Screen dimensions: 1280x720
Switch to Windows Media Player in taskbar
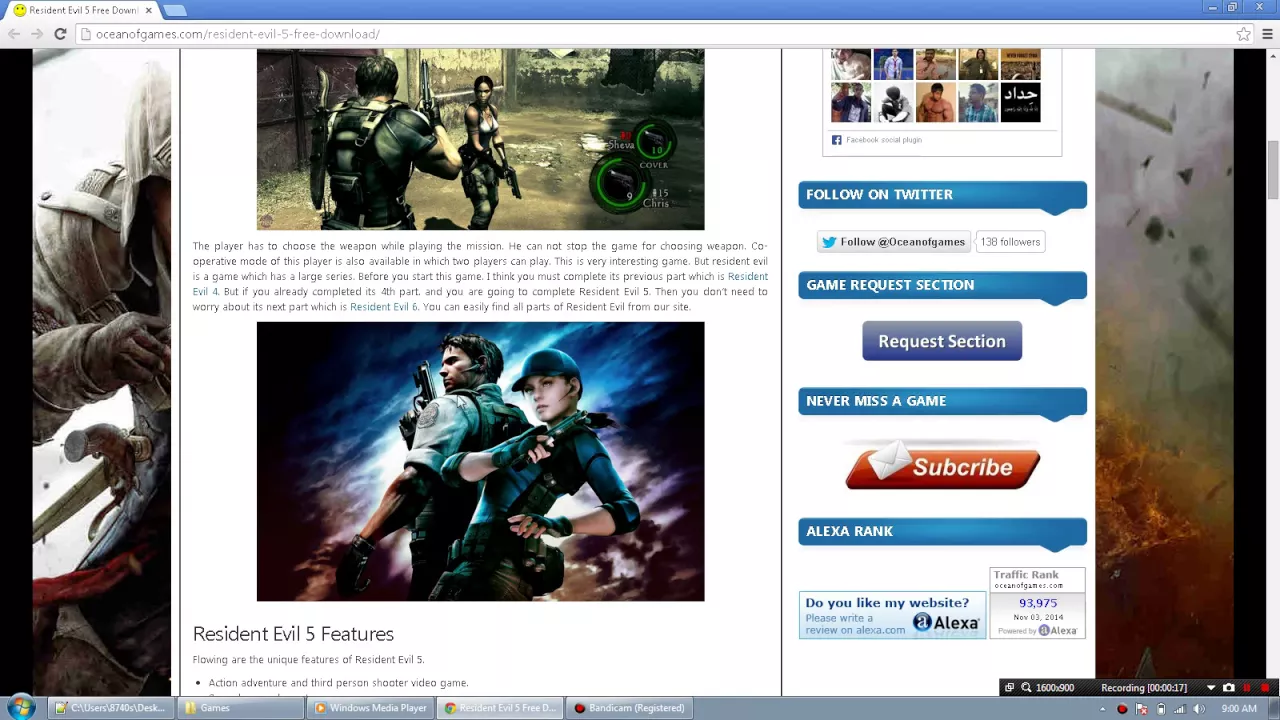[370, 708]
